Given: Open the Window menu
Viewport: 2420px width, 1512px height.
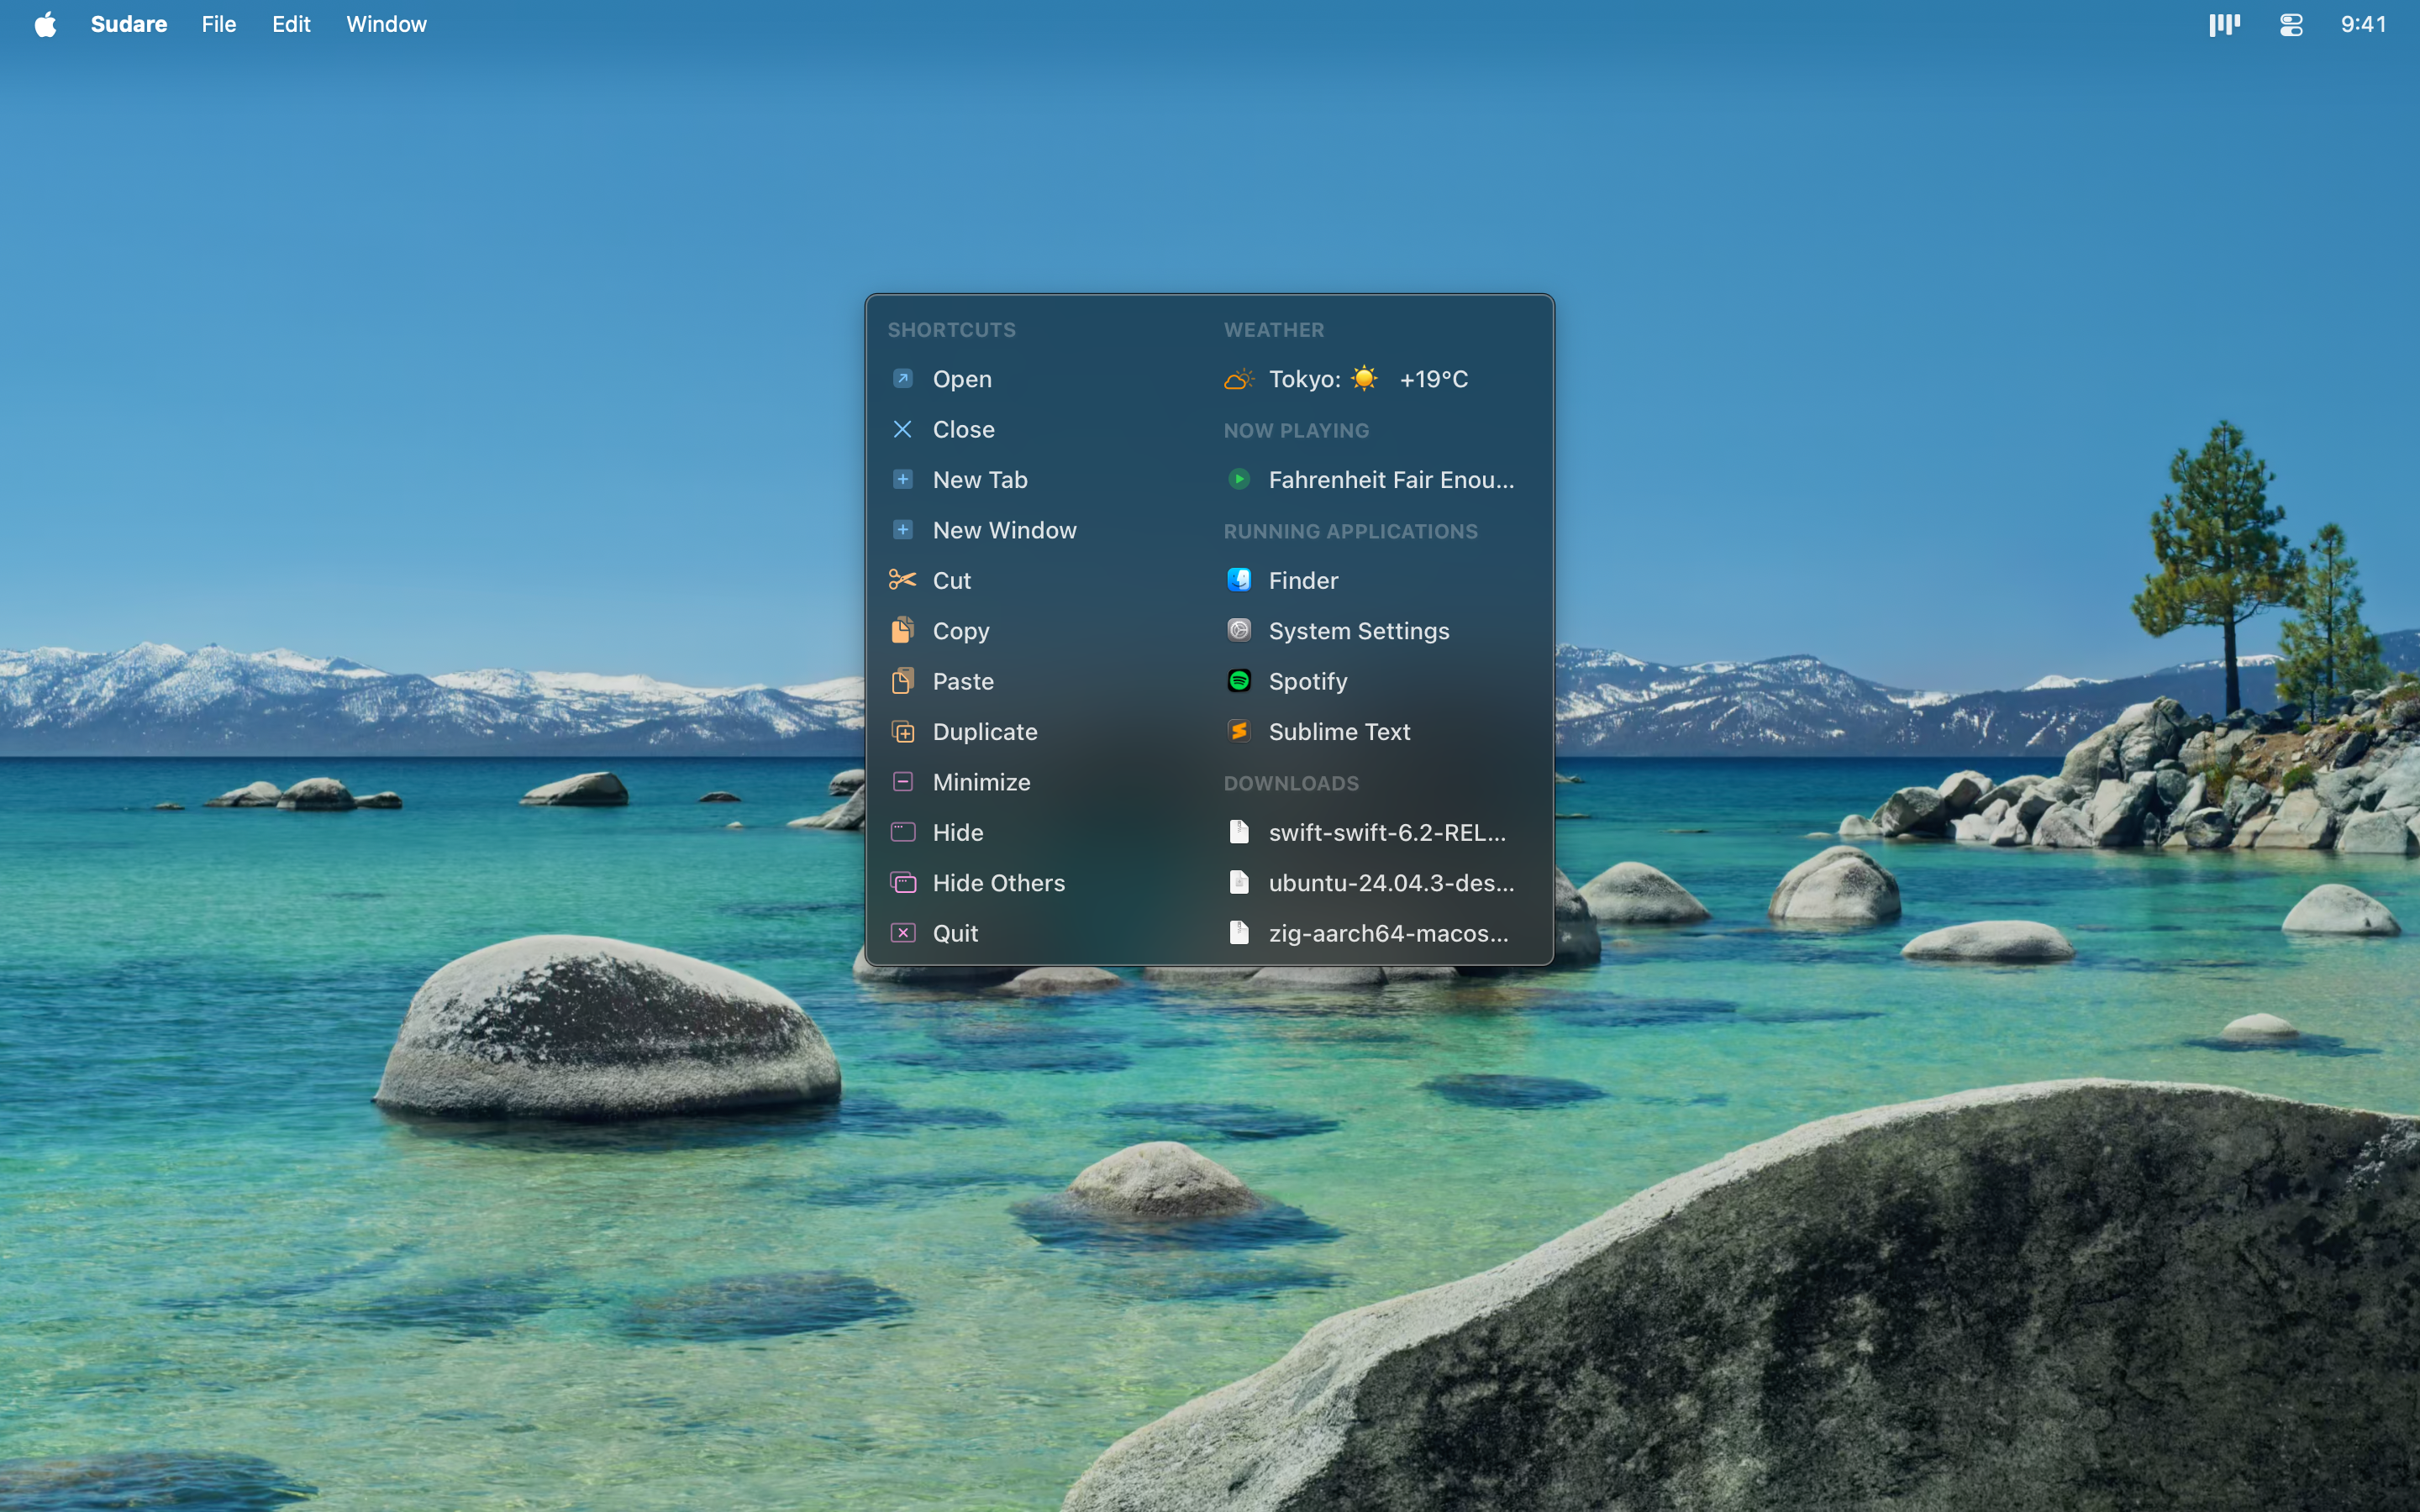Looking at the screenshot, I should (386, 24).
